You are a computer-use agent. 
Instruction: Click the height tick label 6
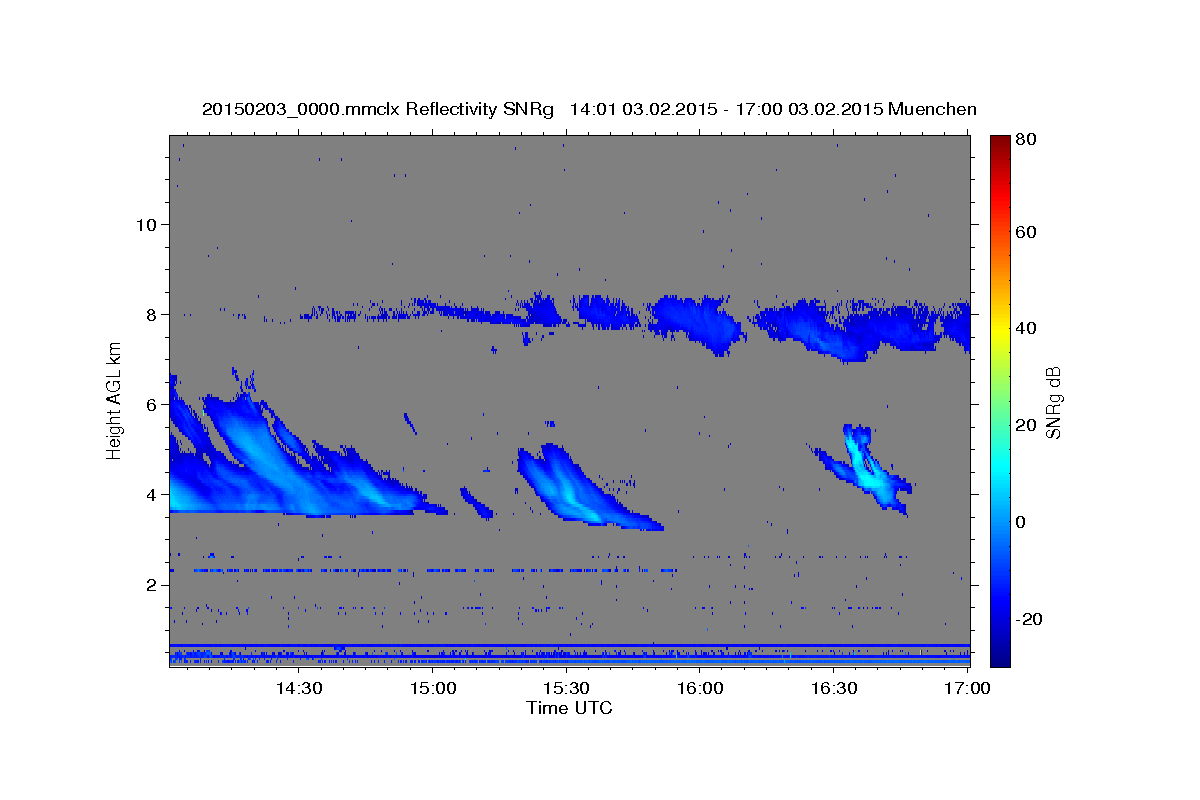pyautogui.click(x=152, y=404)
